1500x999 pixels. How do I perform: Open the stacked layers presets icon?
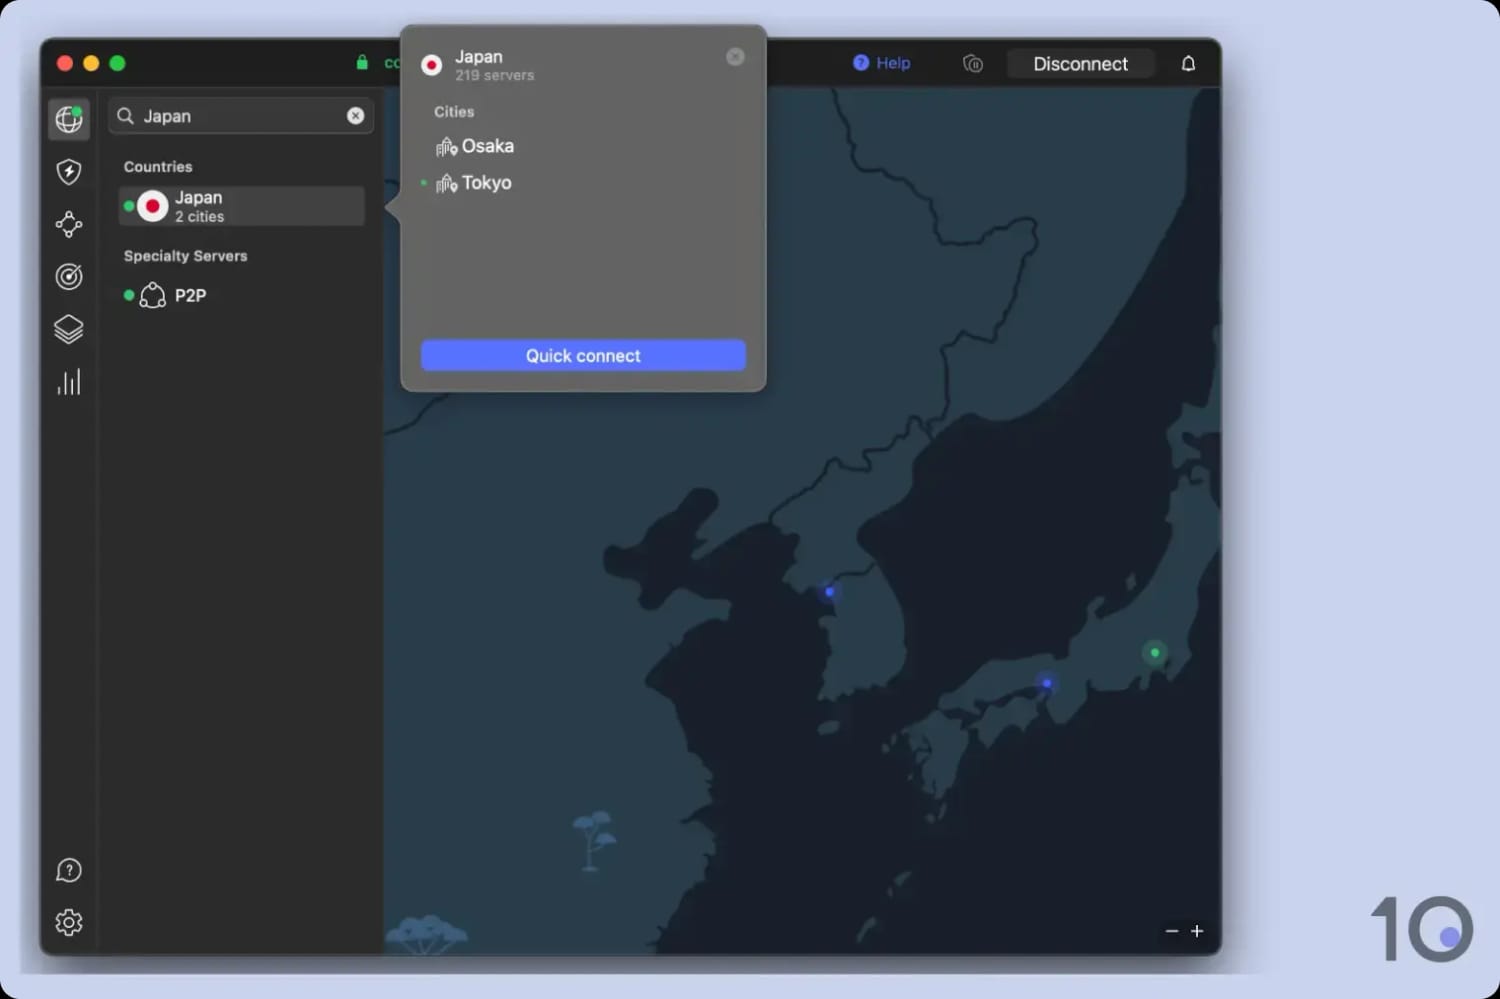coord(69,329)
